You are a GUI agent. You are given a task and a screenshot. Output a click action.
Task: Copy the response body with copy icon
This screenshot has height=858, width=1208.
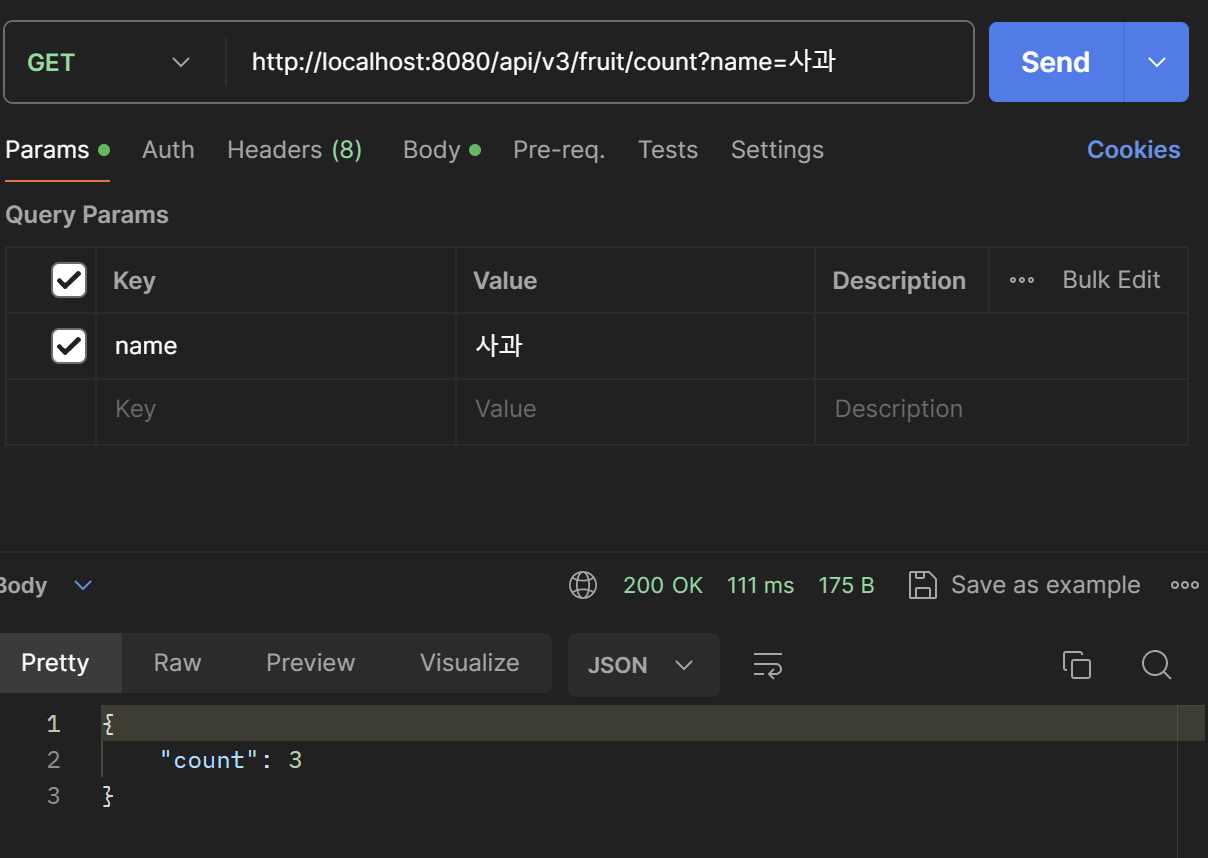(x=1076, y=664)
